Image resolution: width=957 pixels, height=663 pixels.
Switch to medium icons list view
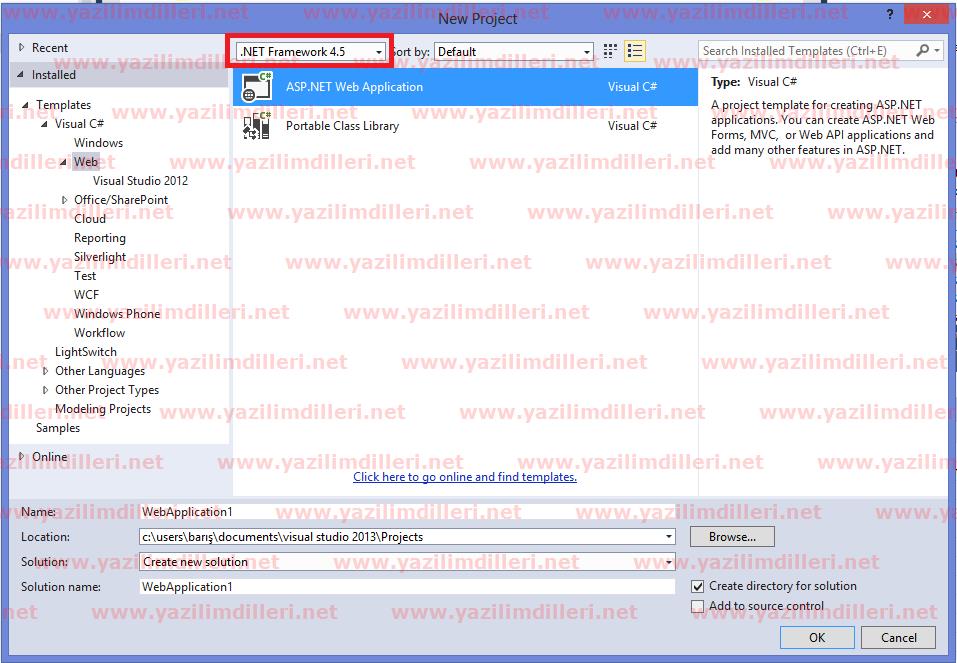[x=635, y=51]
